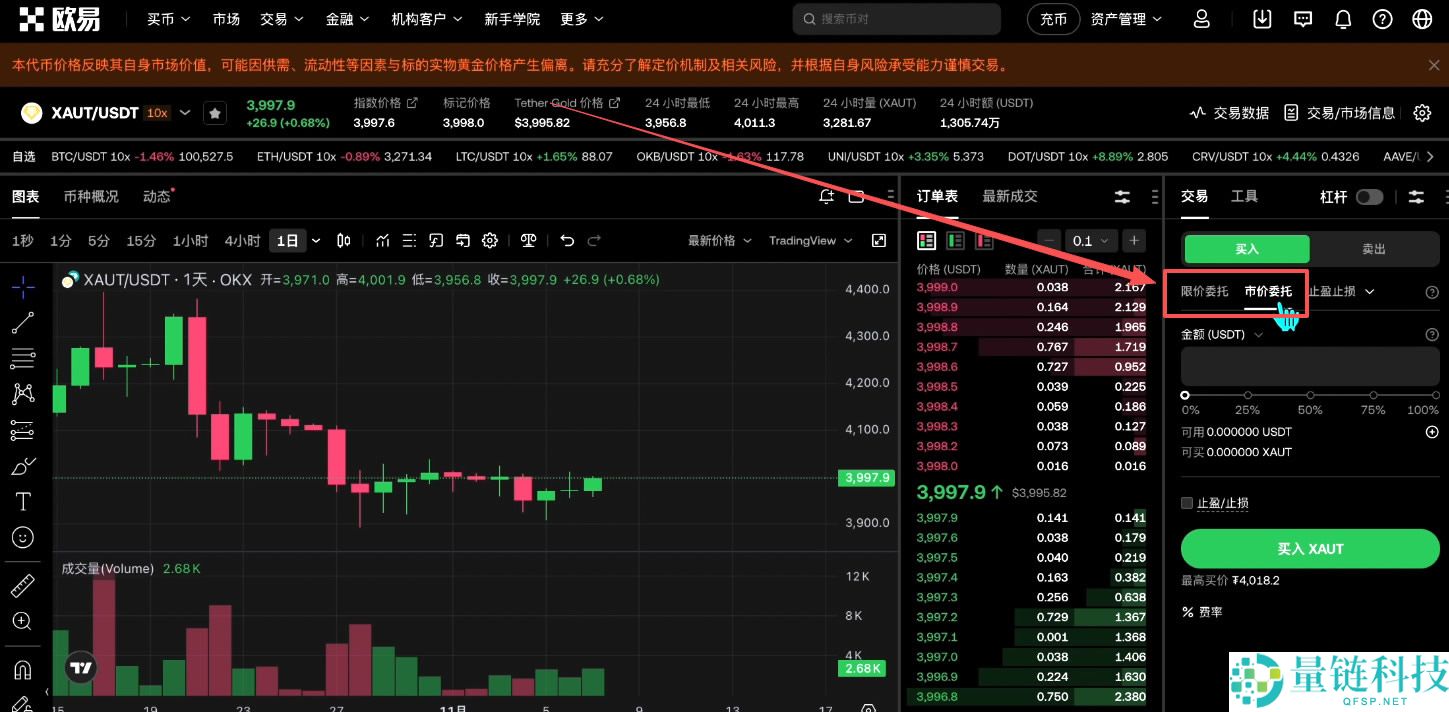Switch to the 最新成交 tab
This screenshot has height=712, width=1449.
point(1009,195)
